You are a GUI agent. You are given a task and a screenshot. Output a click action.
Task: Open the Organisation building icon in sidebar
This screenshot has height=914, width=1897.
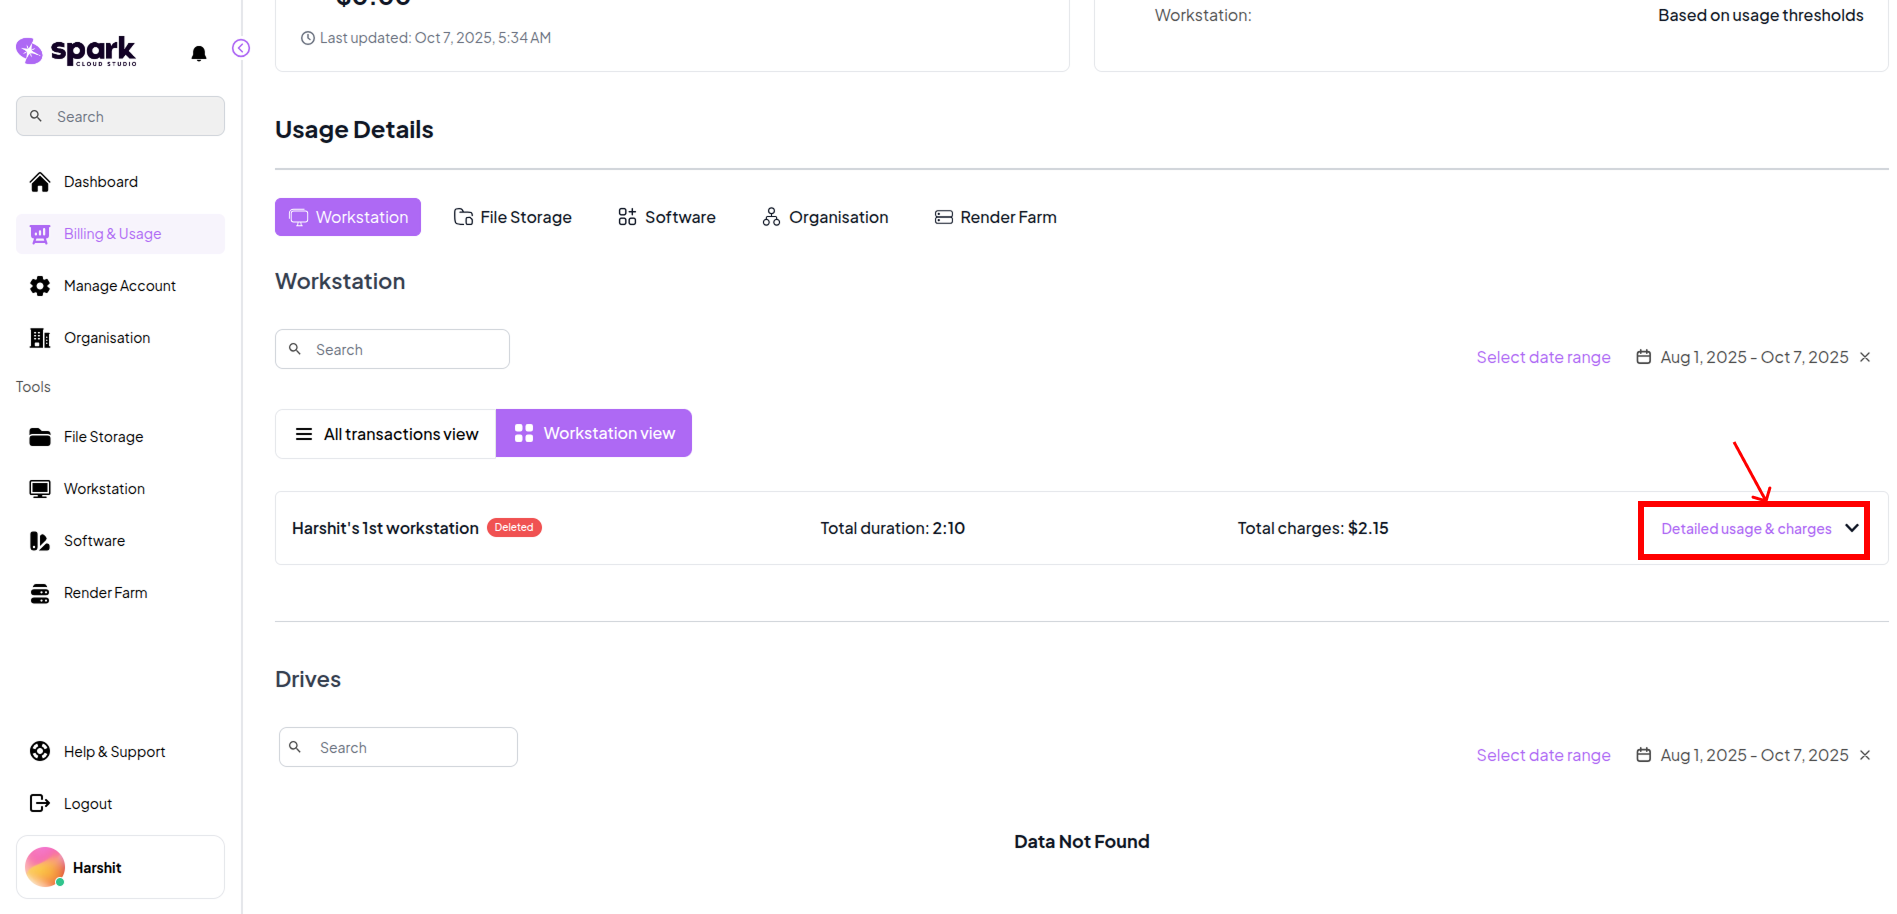click(x=40, y=338)
